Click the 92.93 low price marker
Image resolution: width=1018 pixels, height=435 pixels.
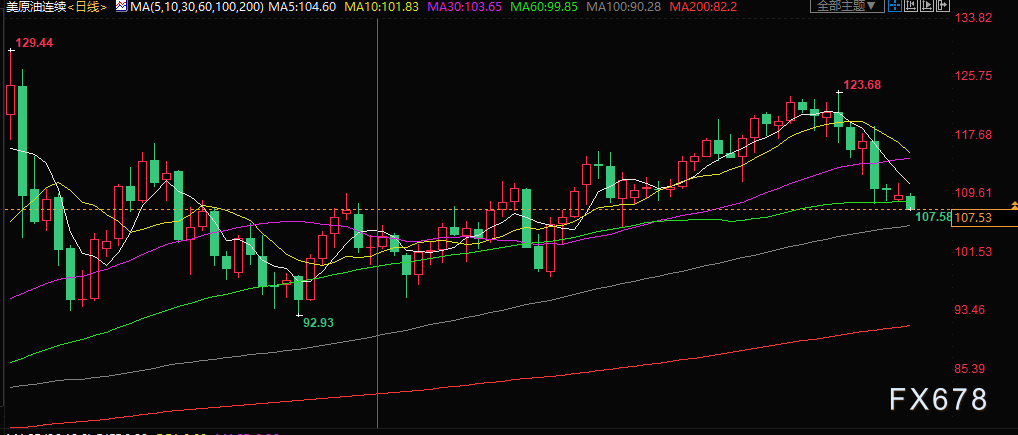[x=322, y=321]
